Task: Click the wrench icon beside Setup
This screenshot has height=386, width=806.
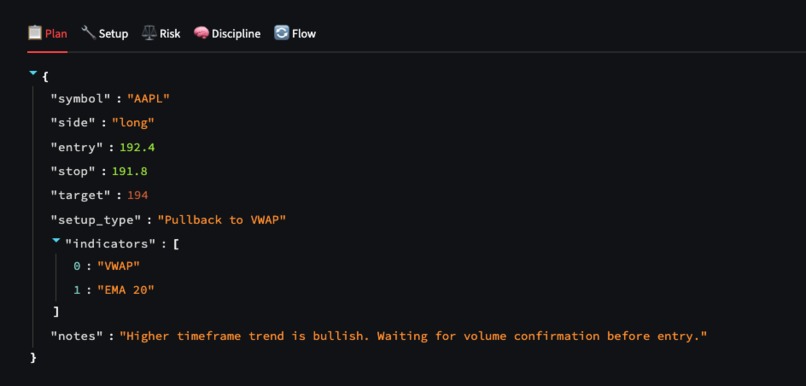Action: click(x=88, y=33)
